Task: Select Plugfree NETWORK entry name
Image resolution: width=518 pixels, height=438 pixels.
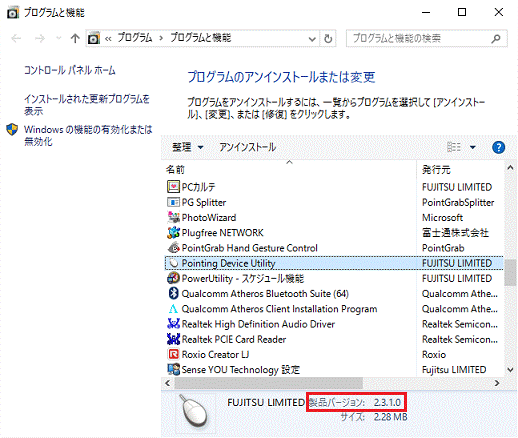Action: [x=222, y=233]
